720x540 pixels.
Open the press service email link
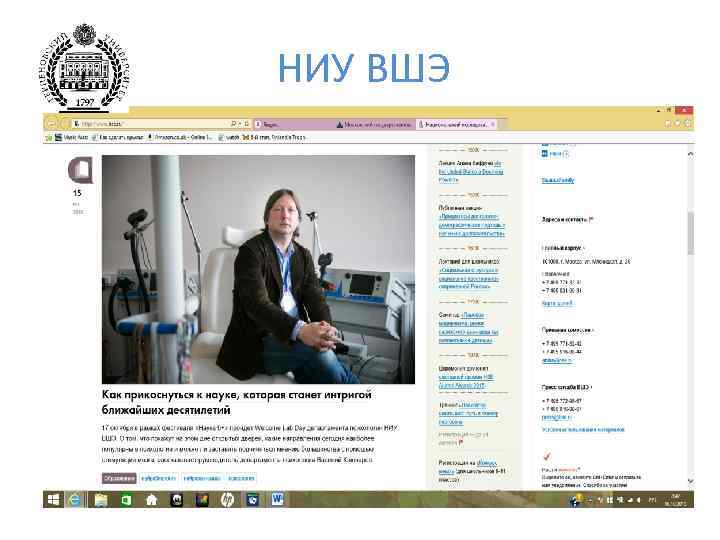pyautogui.click(x=557, y=417)
